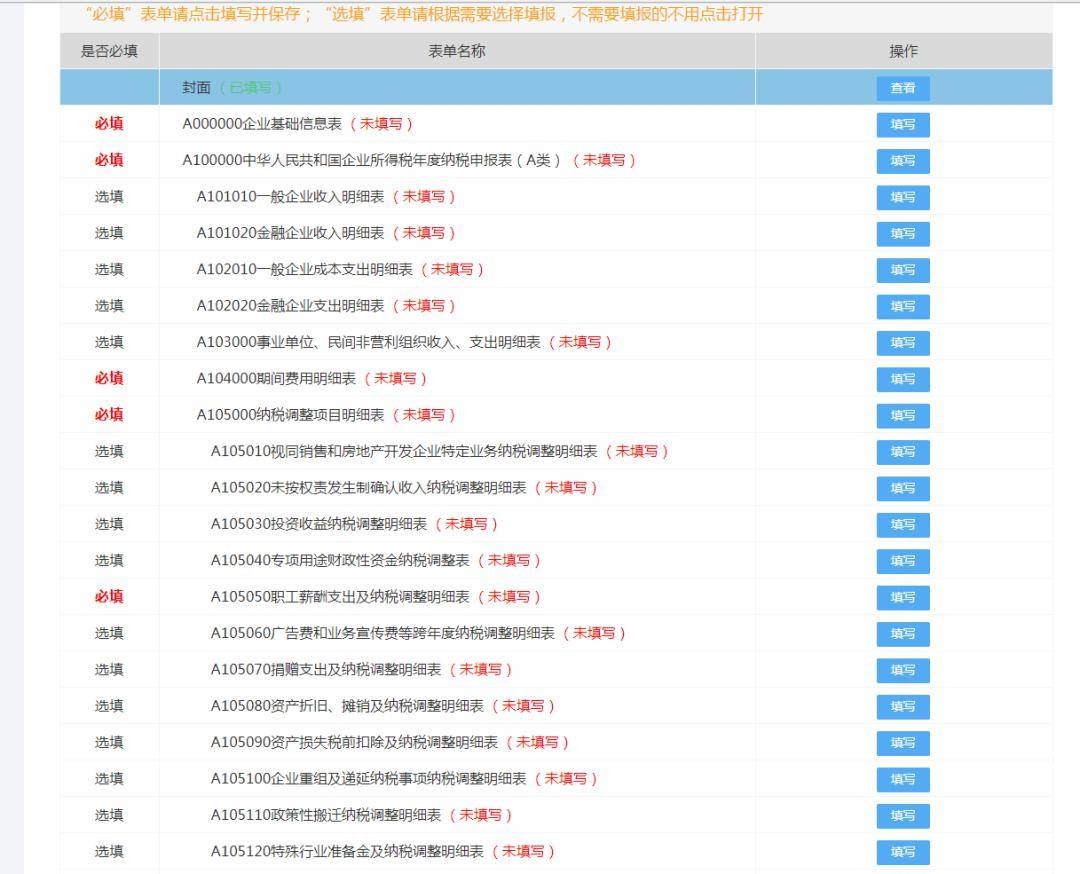The height and width of the screenshot is (874, 1080).
Task: Click the 是否必填 column header
Action: [x=109, y=51]
